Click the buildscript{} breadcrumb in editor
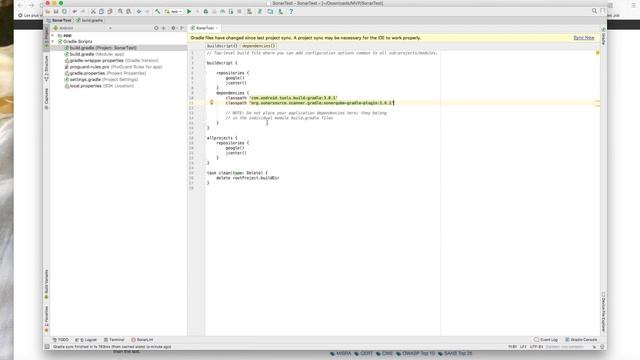Screen dimensions: 640x360 point(222,46)
